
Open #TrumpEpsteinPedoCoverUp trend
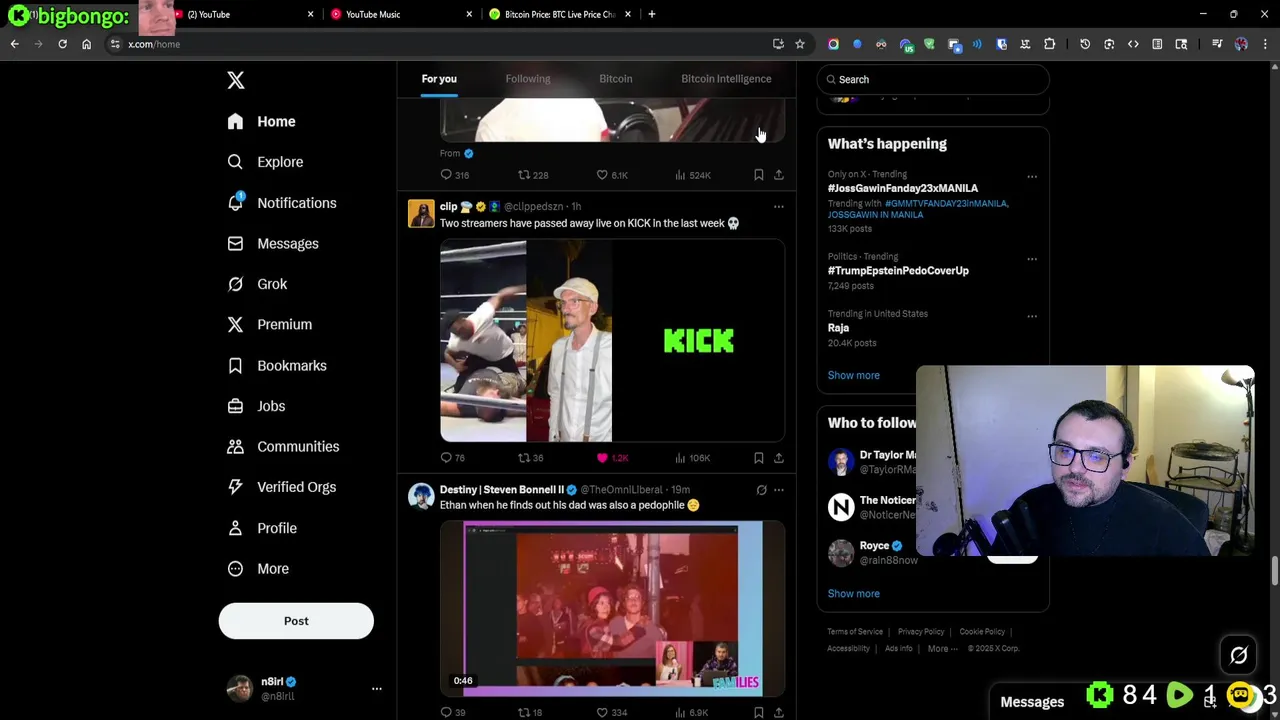coord(898,271)
